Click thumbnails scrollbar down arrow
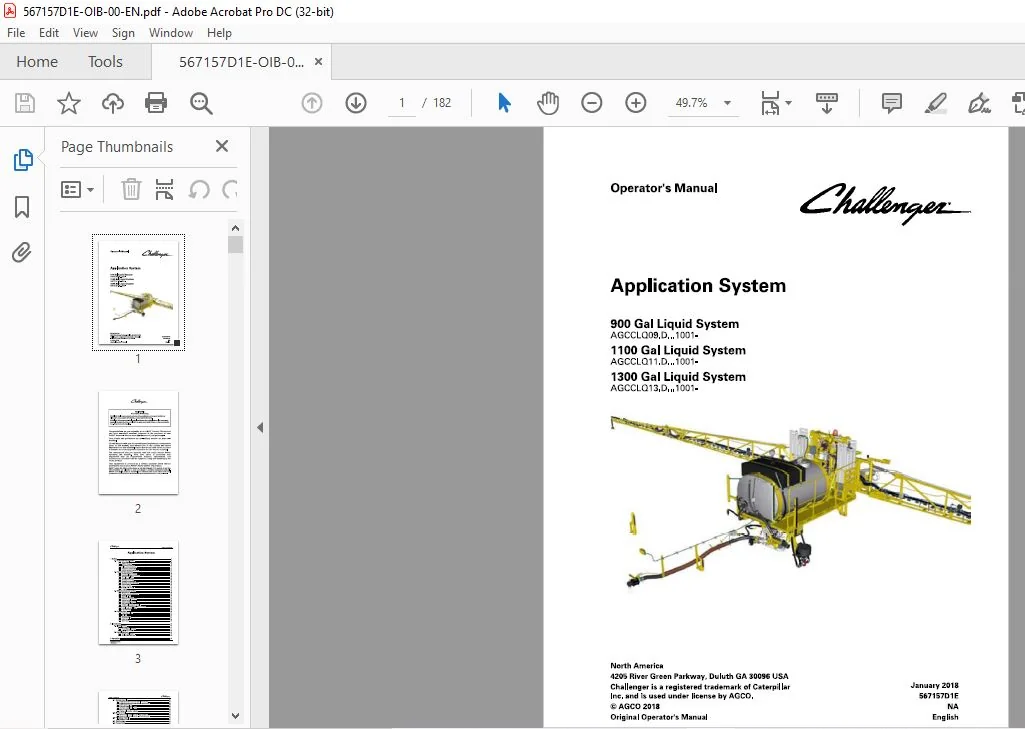This screenshot has width=1025, height=729. pos(235,716)
